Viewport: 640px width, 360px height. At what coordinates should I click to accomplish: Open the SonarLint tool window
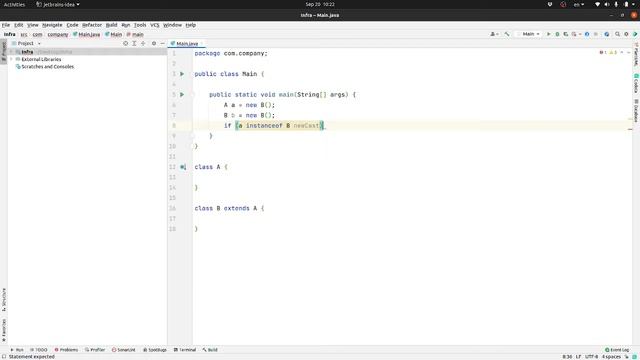coord(124,350)
